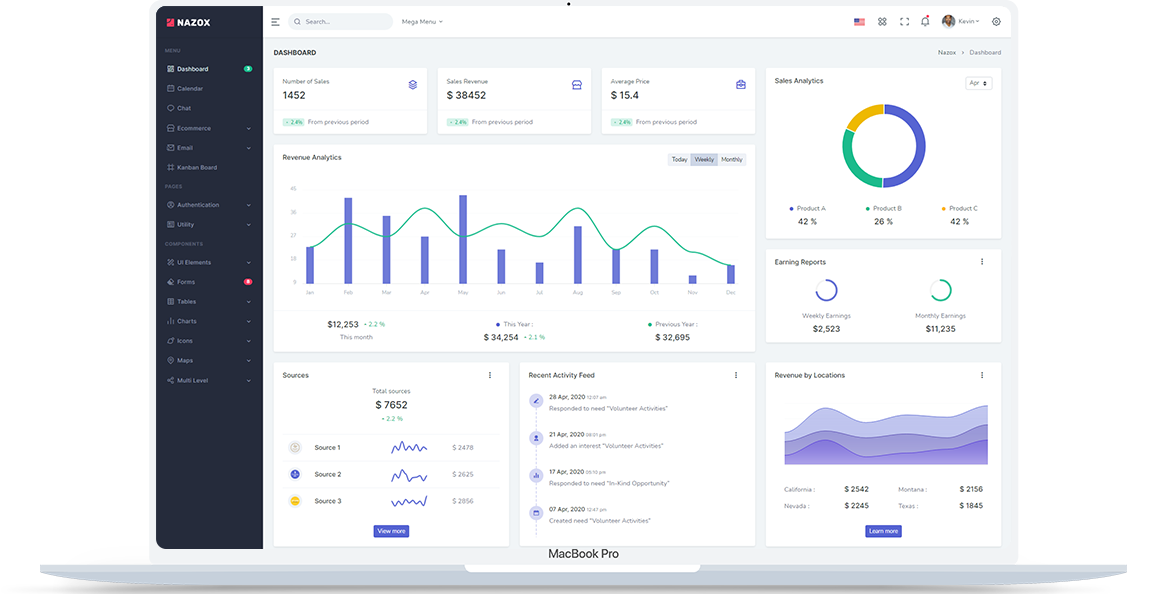The height and width of the screenshot is (594, 1175).
Task: Click the hamburger menu toggle icon
Action: [276, 21]
